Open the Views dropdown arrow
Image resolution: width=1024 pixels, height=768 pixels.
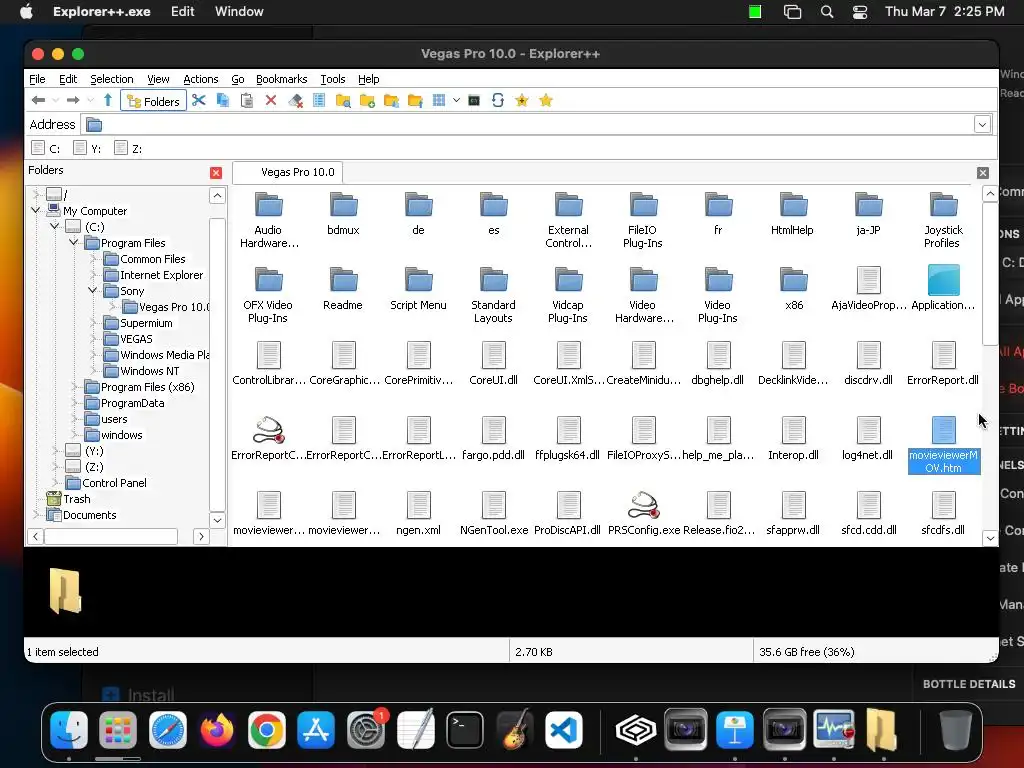pyautogui.click(x=456, y=101)
